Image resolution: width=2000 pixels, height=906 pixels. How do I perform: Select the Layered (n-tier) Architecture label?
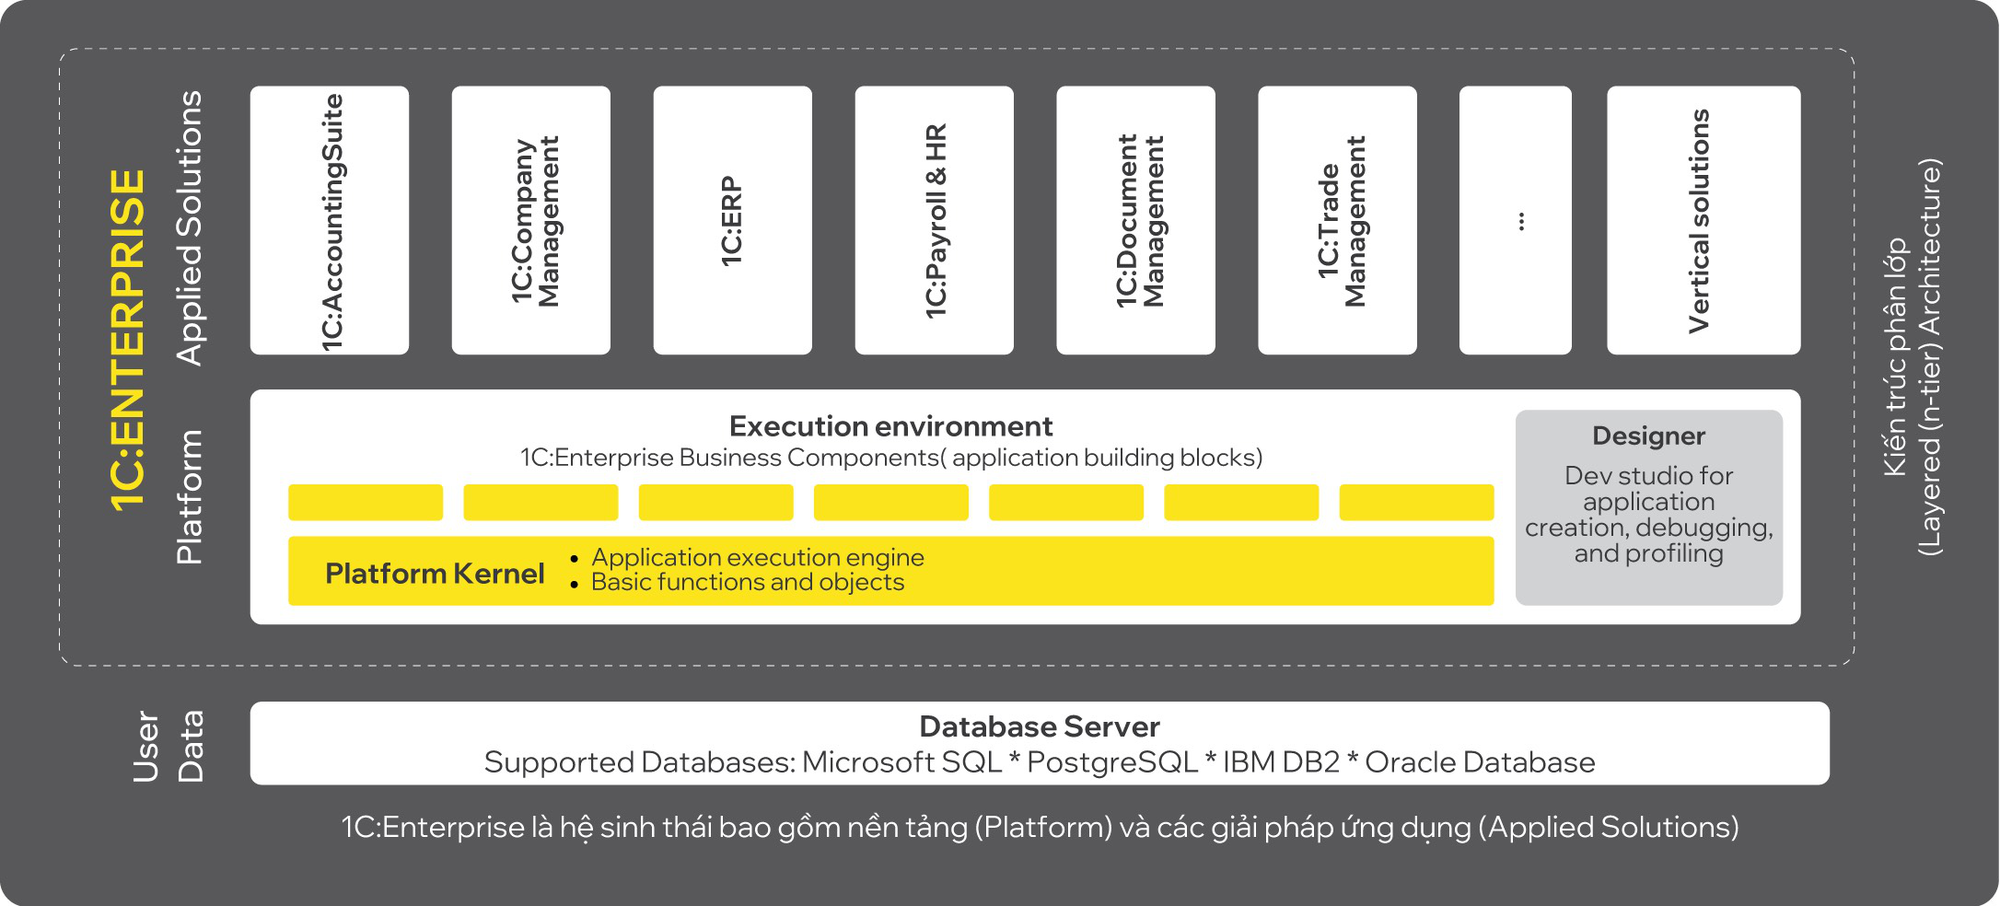[x=1929, y=357]
